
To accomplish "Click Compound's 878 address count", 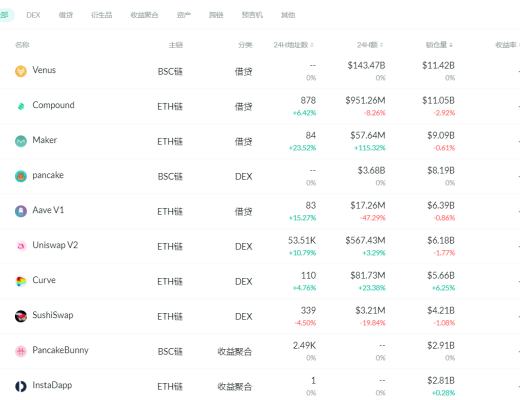I will [x=308, y=100].
